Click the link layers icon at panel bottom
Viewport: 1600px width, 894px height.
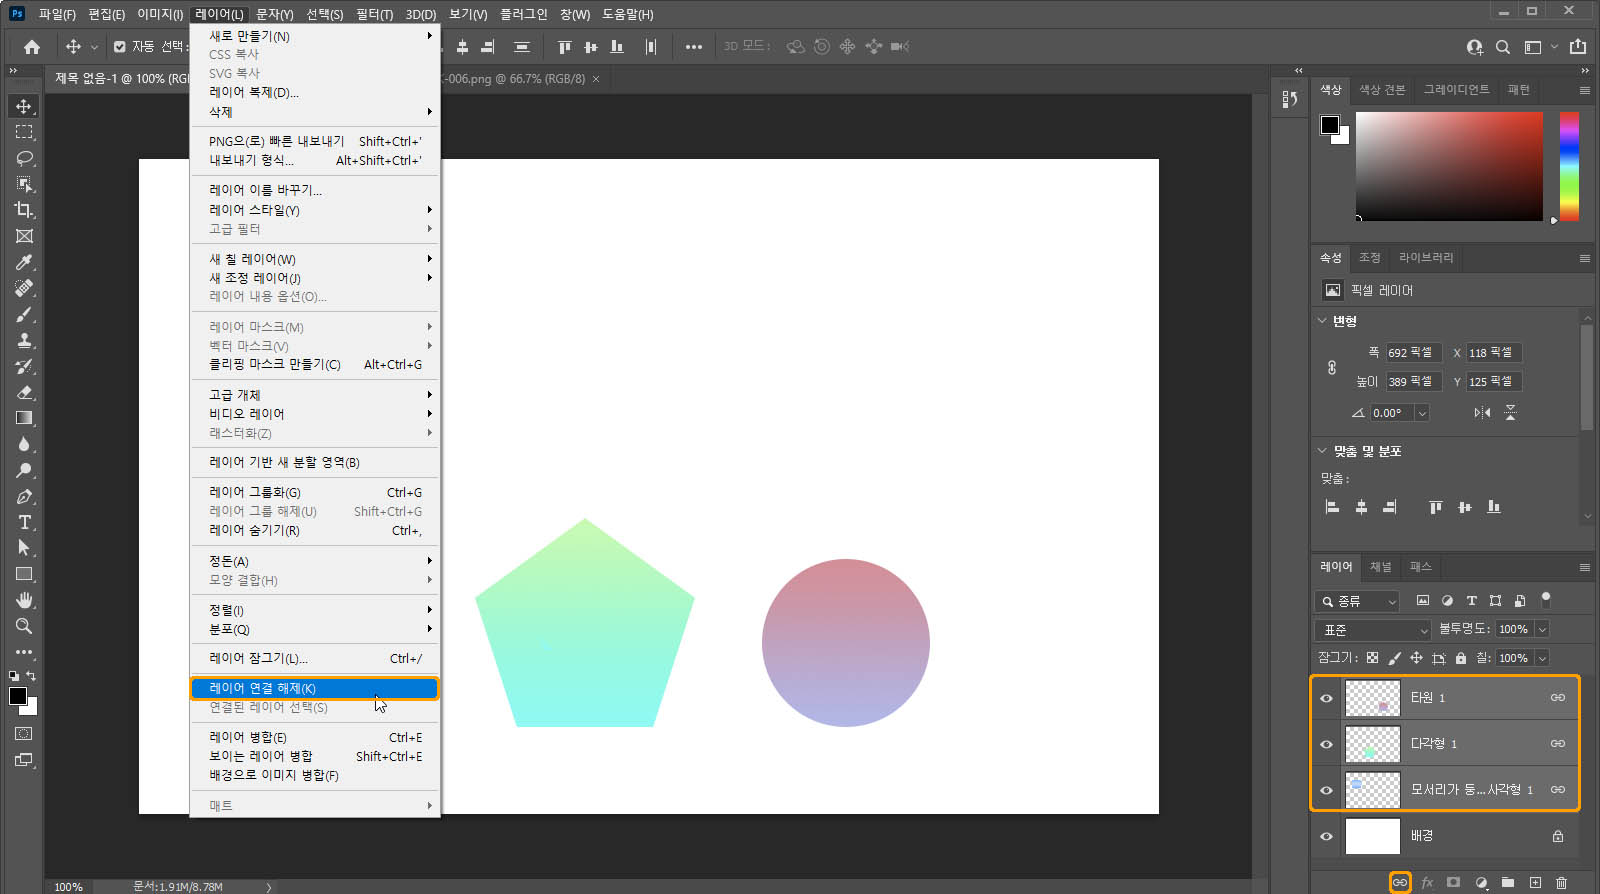[x=1400, y=883]
